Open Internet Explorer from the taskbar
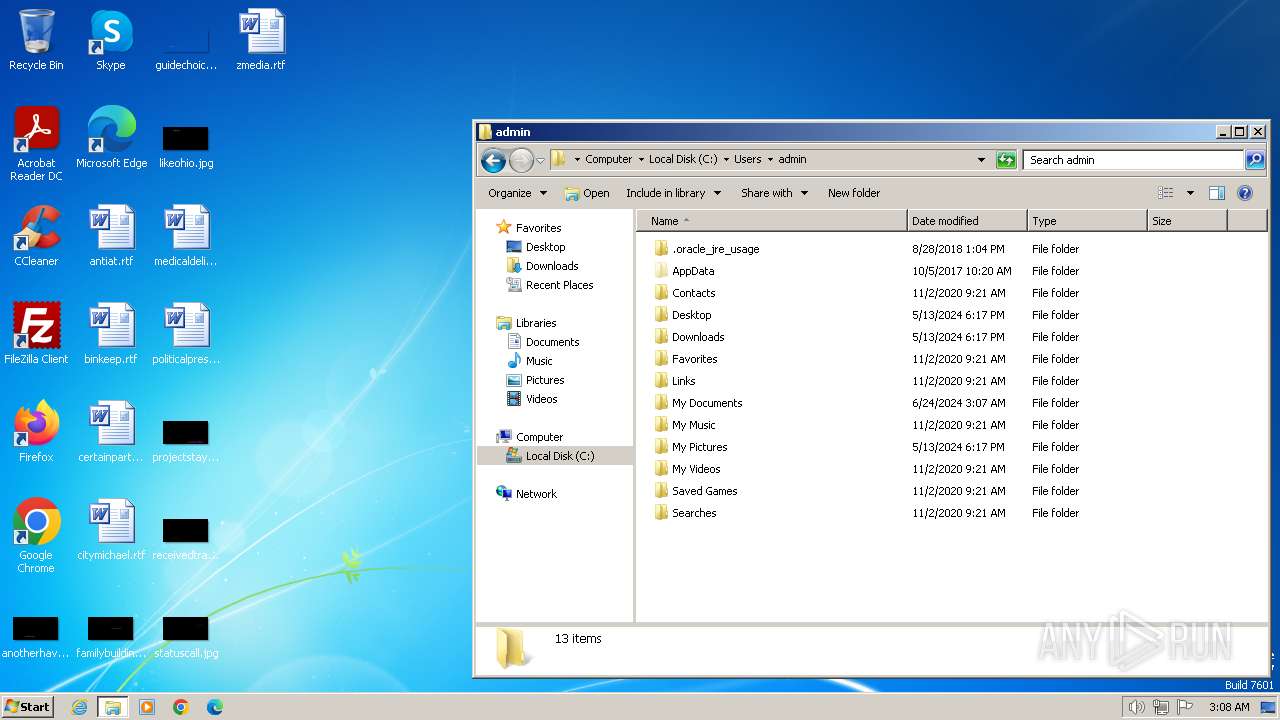Screen dimensions: 1280x720 coord(79,707)
